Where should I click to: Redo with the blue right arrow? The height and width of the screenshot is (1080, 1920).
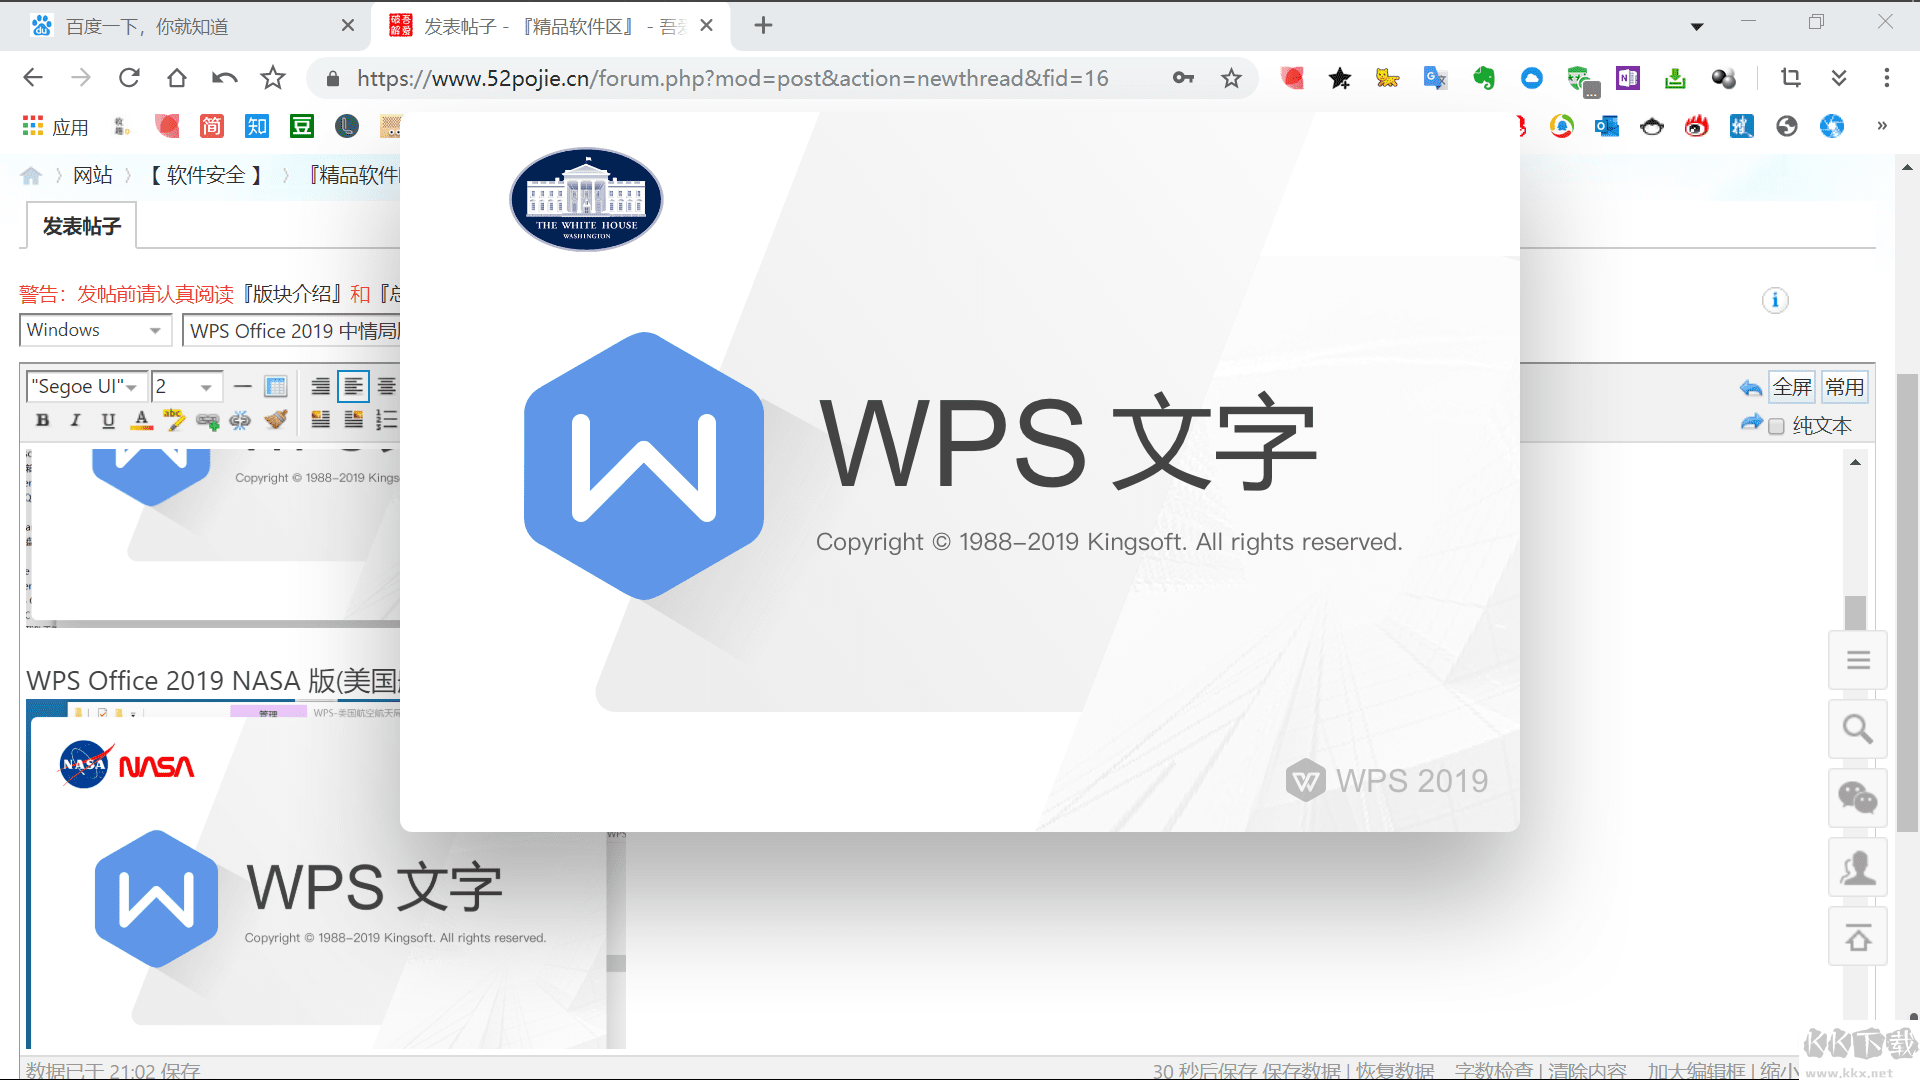coord(1751,423)
